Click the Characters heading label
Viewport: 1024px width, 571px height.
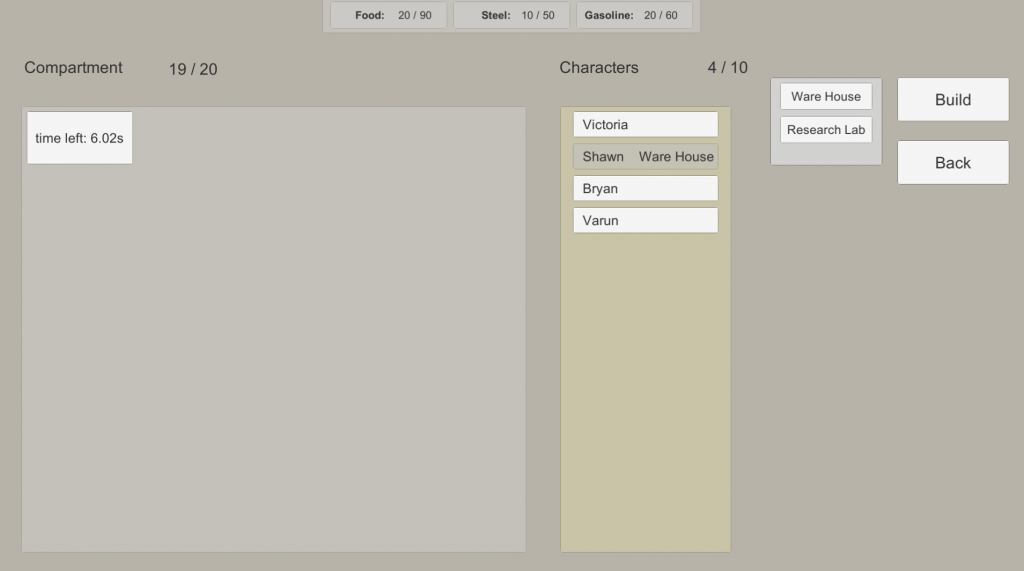pos(599,67)
